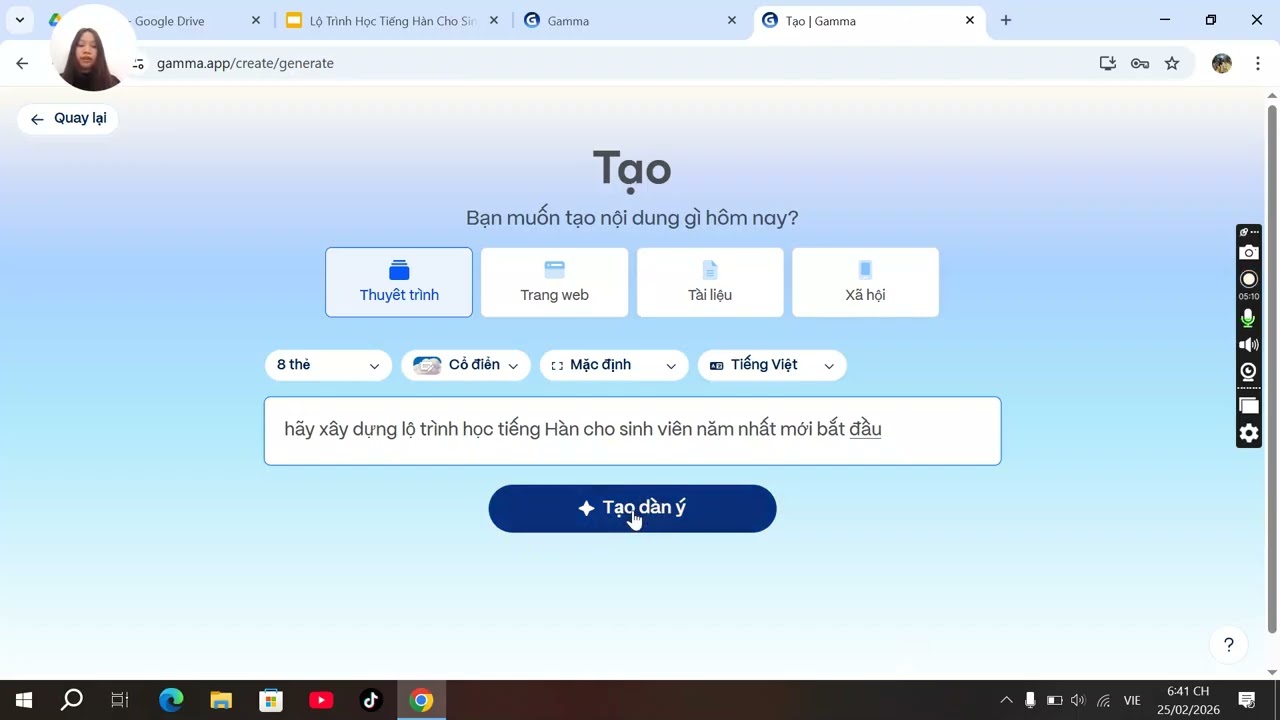This screenshot has width=1280, height=720.
Task: Click the recorder record button
Action: coord(1248,279)
